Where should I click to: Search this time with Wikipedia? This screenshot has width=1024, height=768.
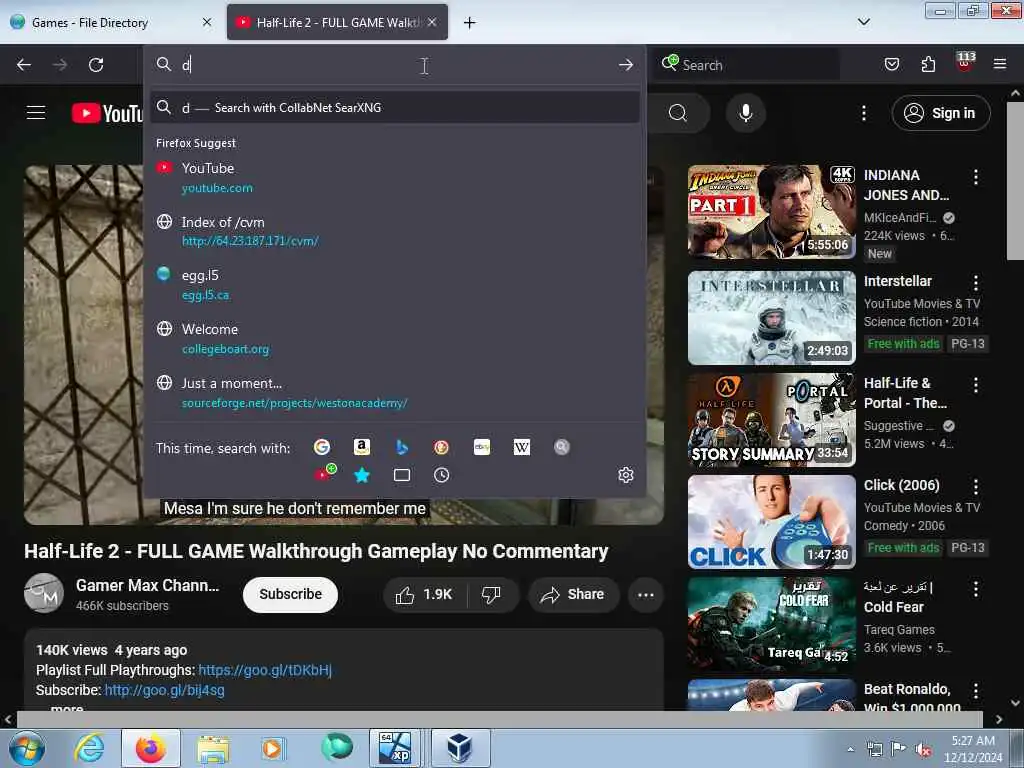(x=522, y=447)
